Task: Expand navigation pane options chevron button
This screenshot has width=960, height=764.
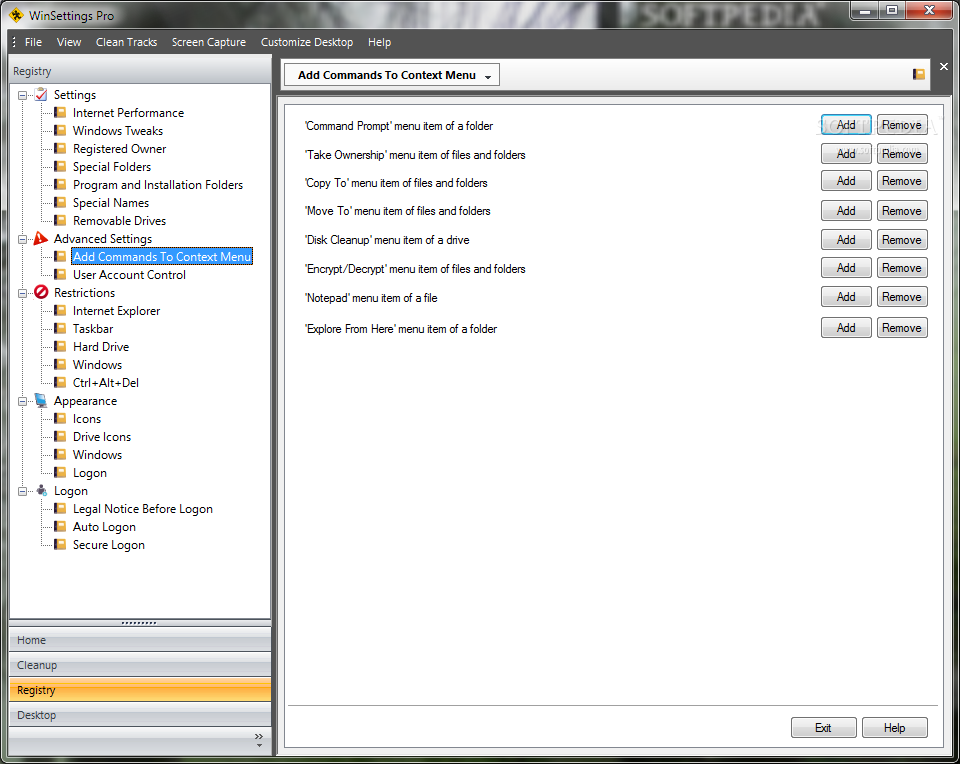Action: tap(259, 740)
